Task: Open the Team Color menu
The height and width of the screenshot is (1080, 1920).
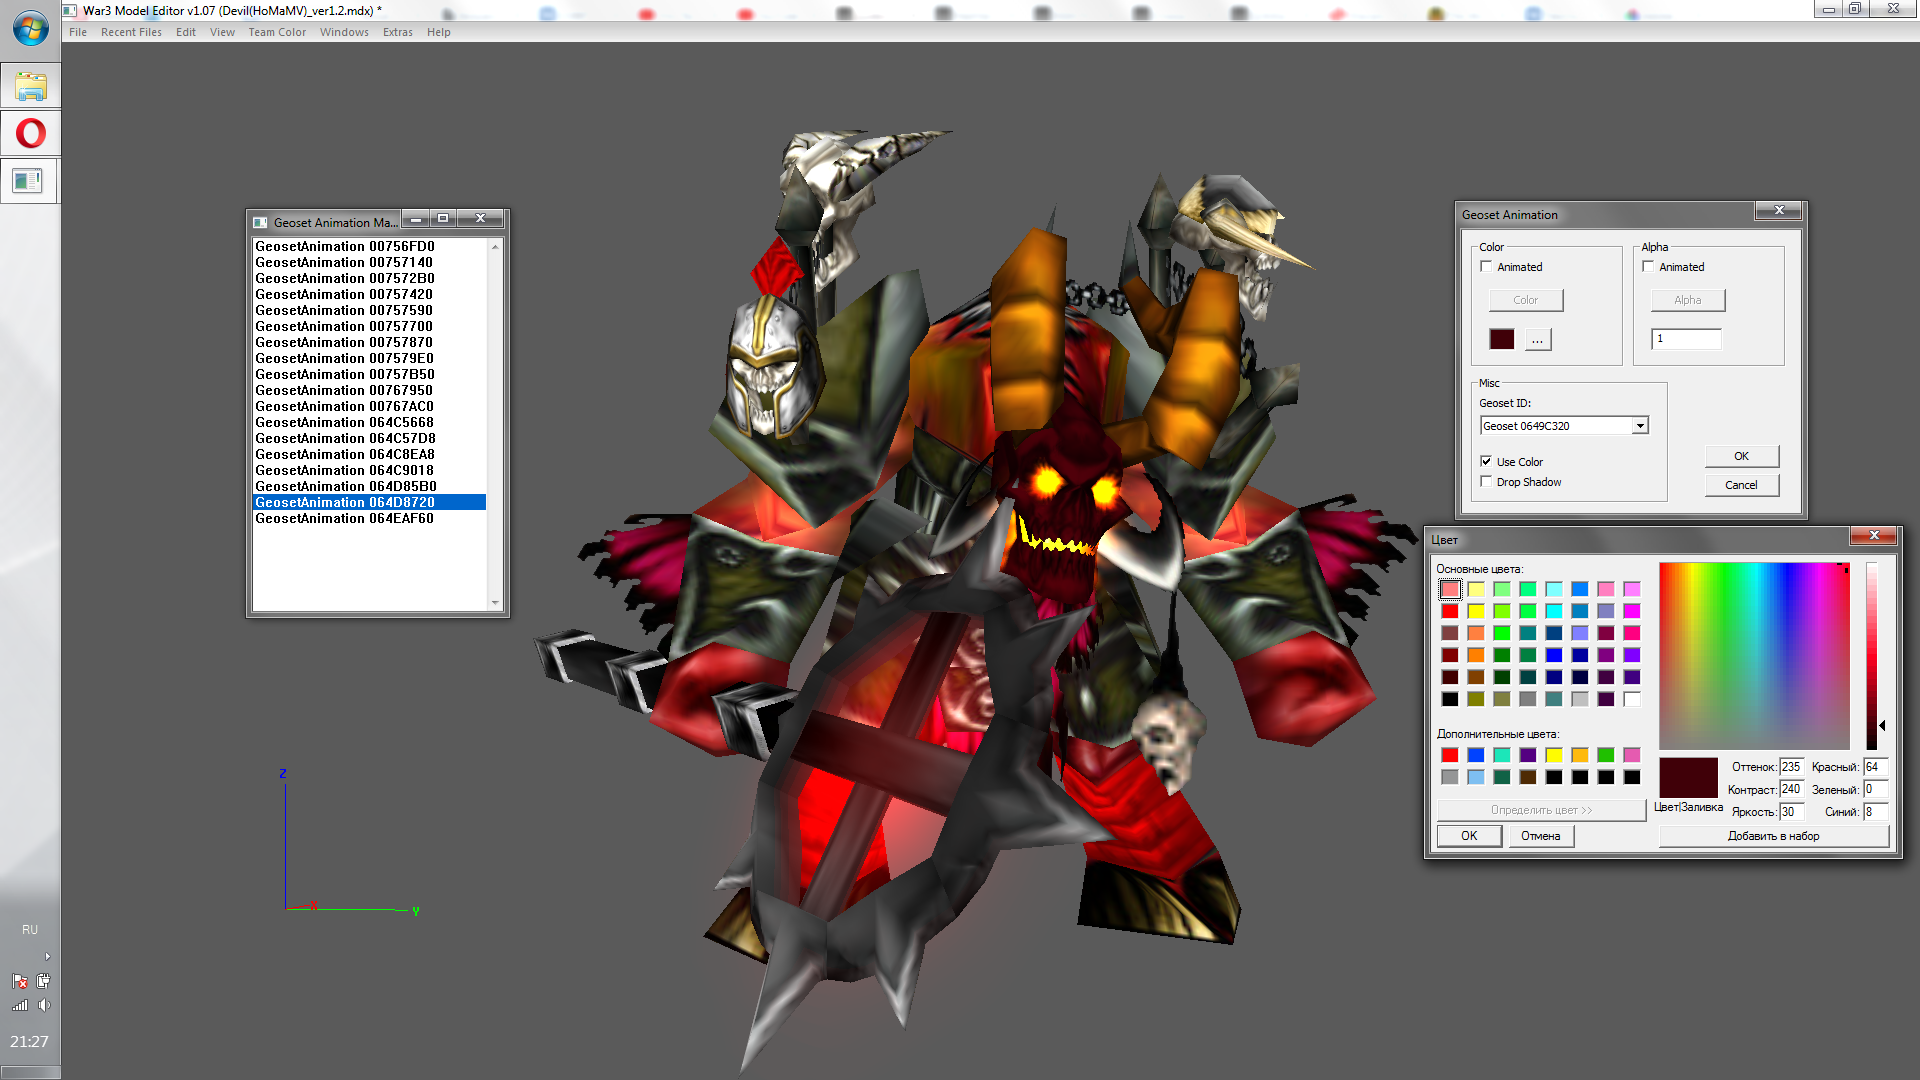Action: click(x=277, y=32)
